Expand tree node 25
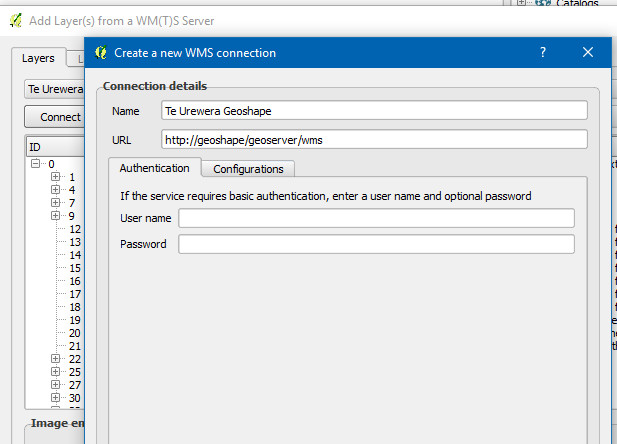 [55, 372]
